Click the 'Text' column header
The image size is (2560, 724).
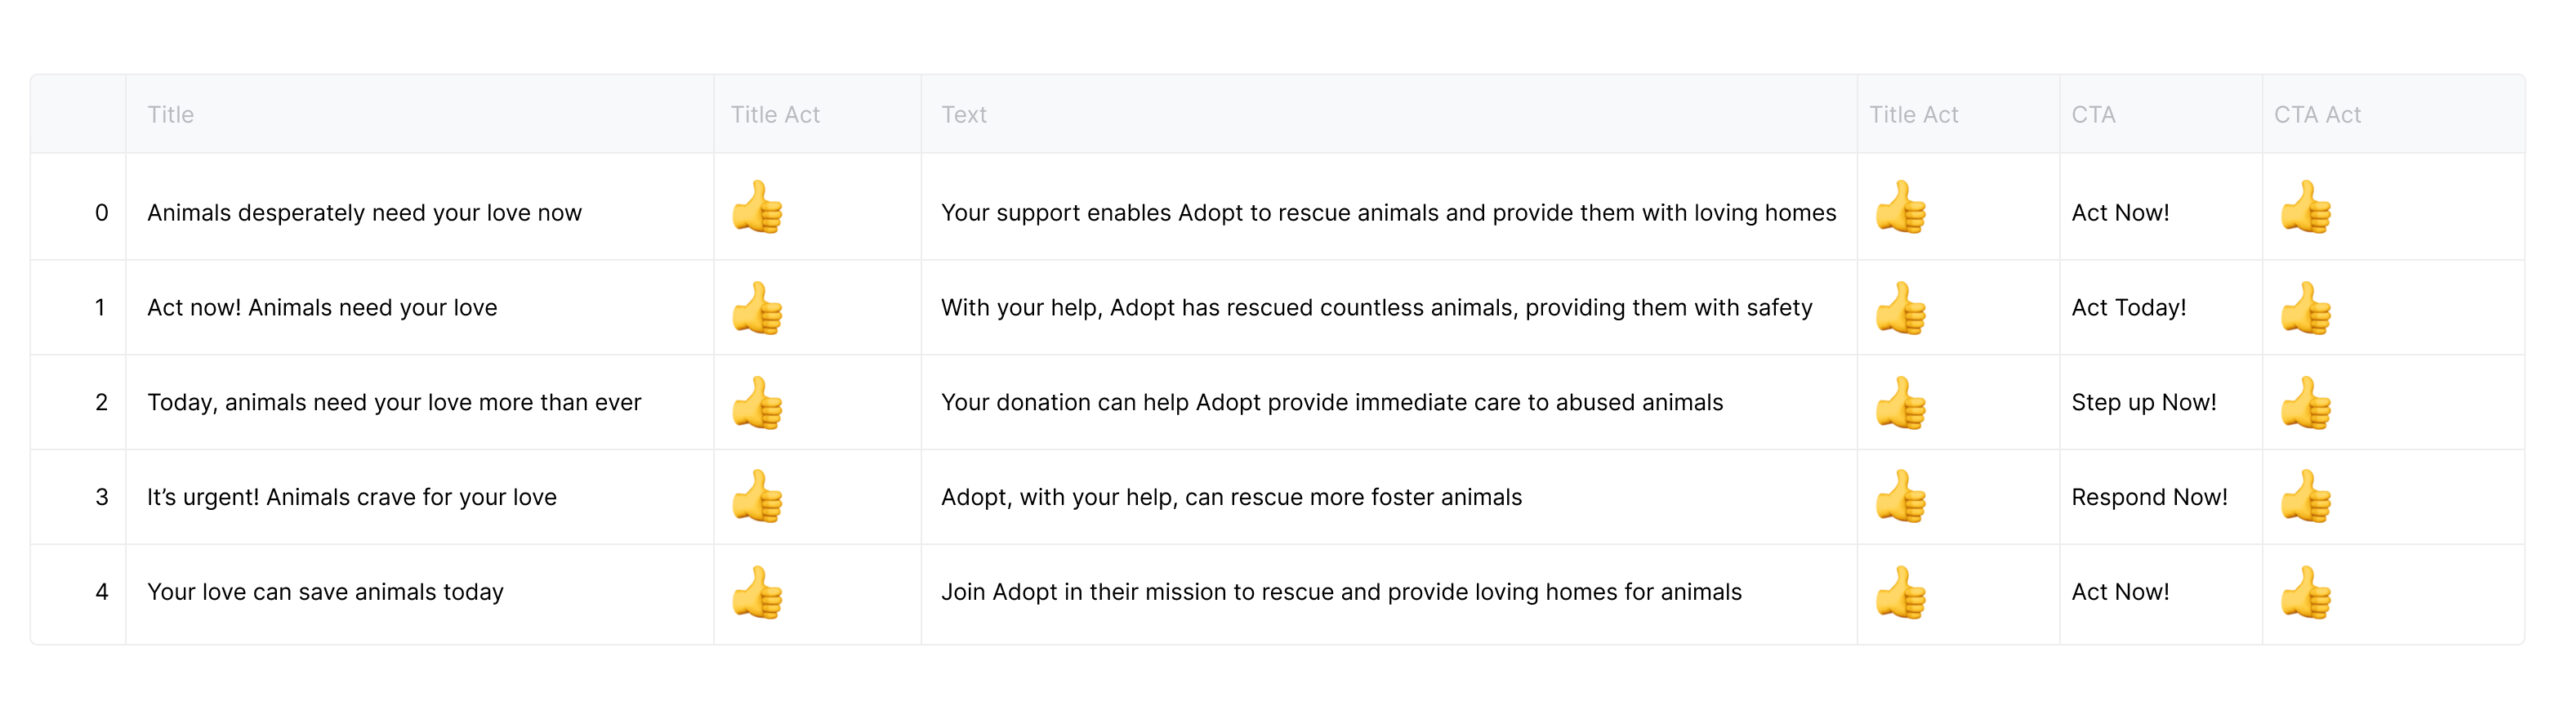tap(963, 115)
